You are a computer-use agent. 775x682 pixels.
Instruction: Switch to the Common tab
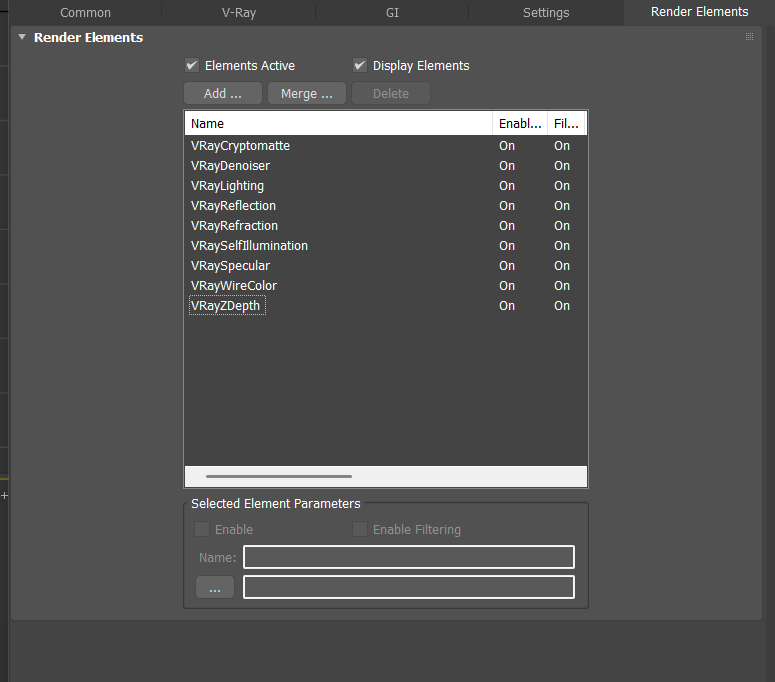[85, 12]
